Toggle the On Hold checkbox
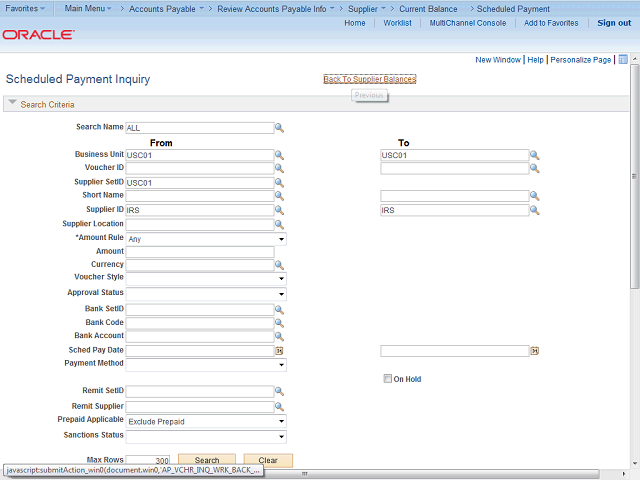 pos(387,379)
